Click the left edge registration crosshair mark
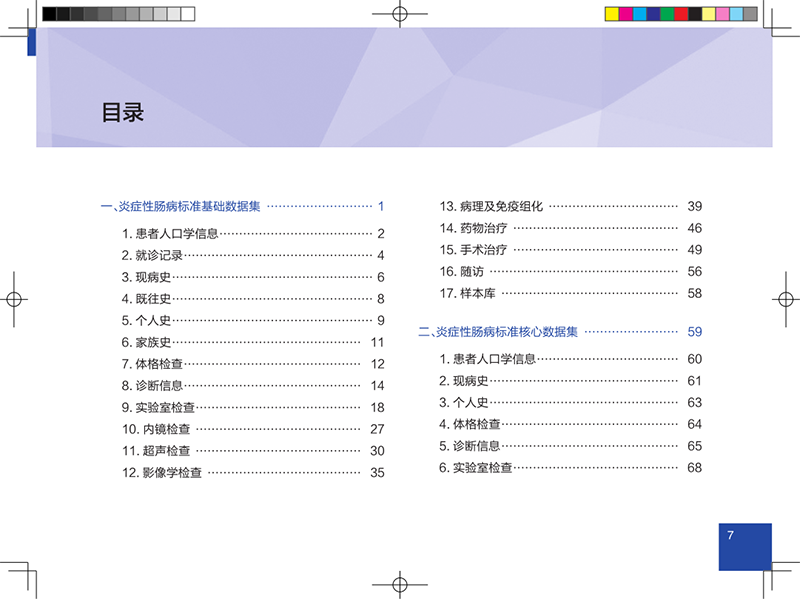 coord(14,299)
